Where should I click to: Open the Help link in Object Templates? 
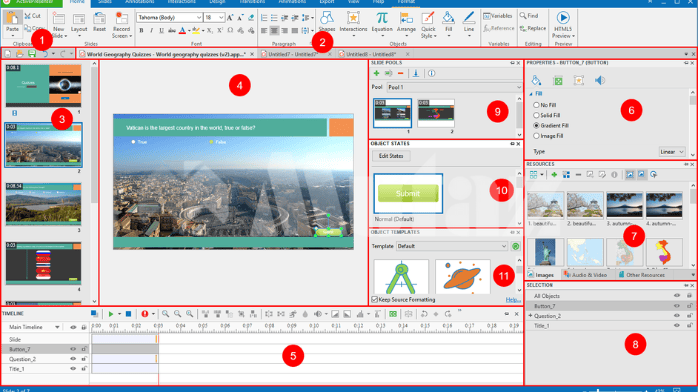513,300
